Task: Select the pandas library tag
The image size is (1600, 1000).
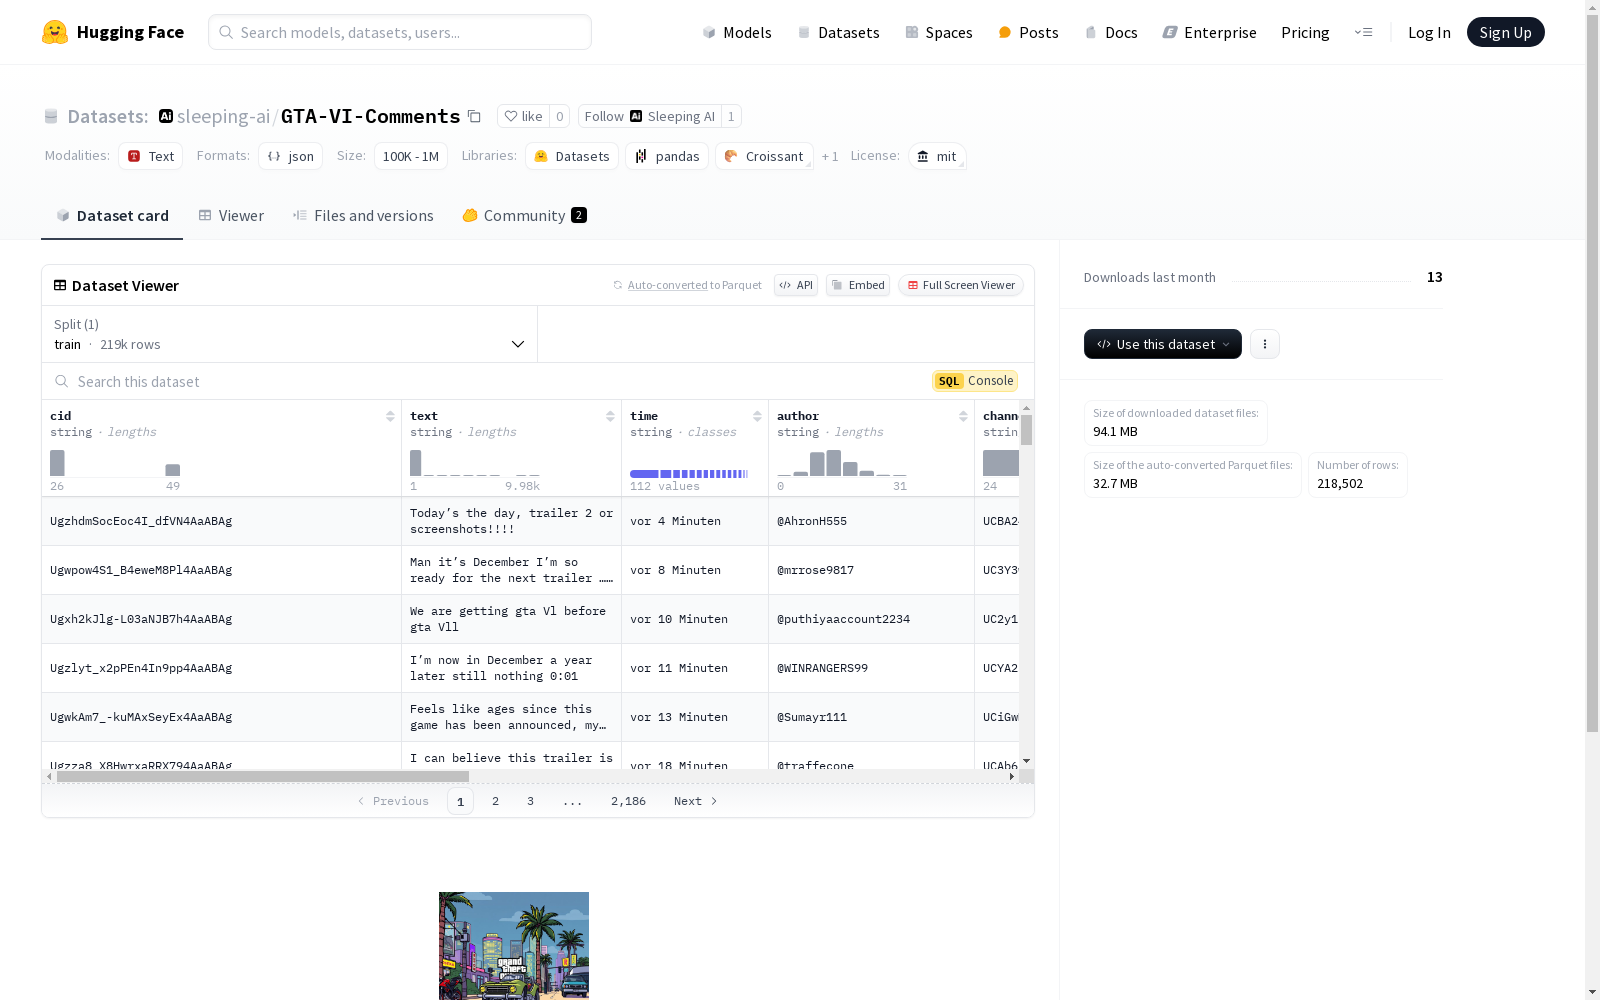Action: (667, 156)
